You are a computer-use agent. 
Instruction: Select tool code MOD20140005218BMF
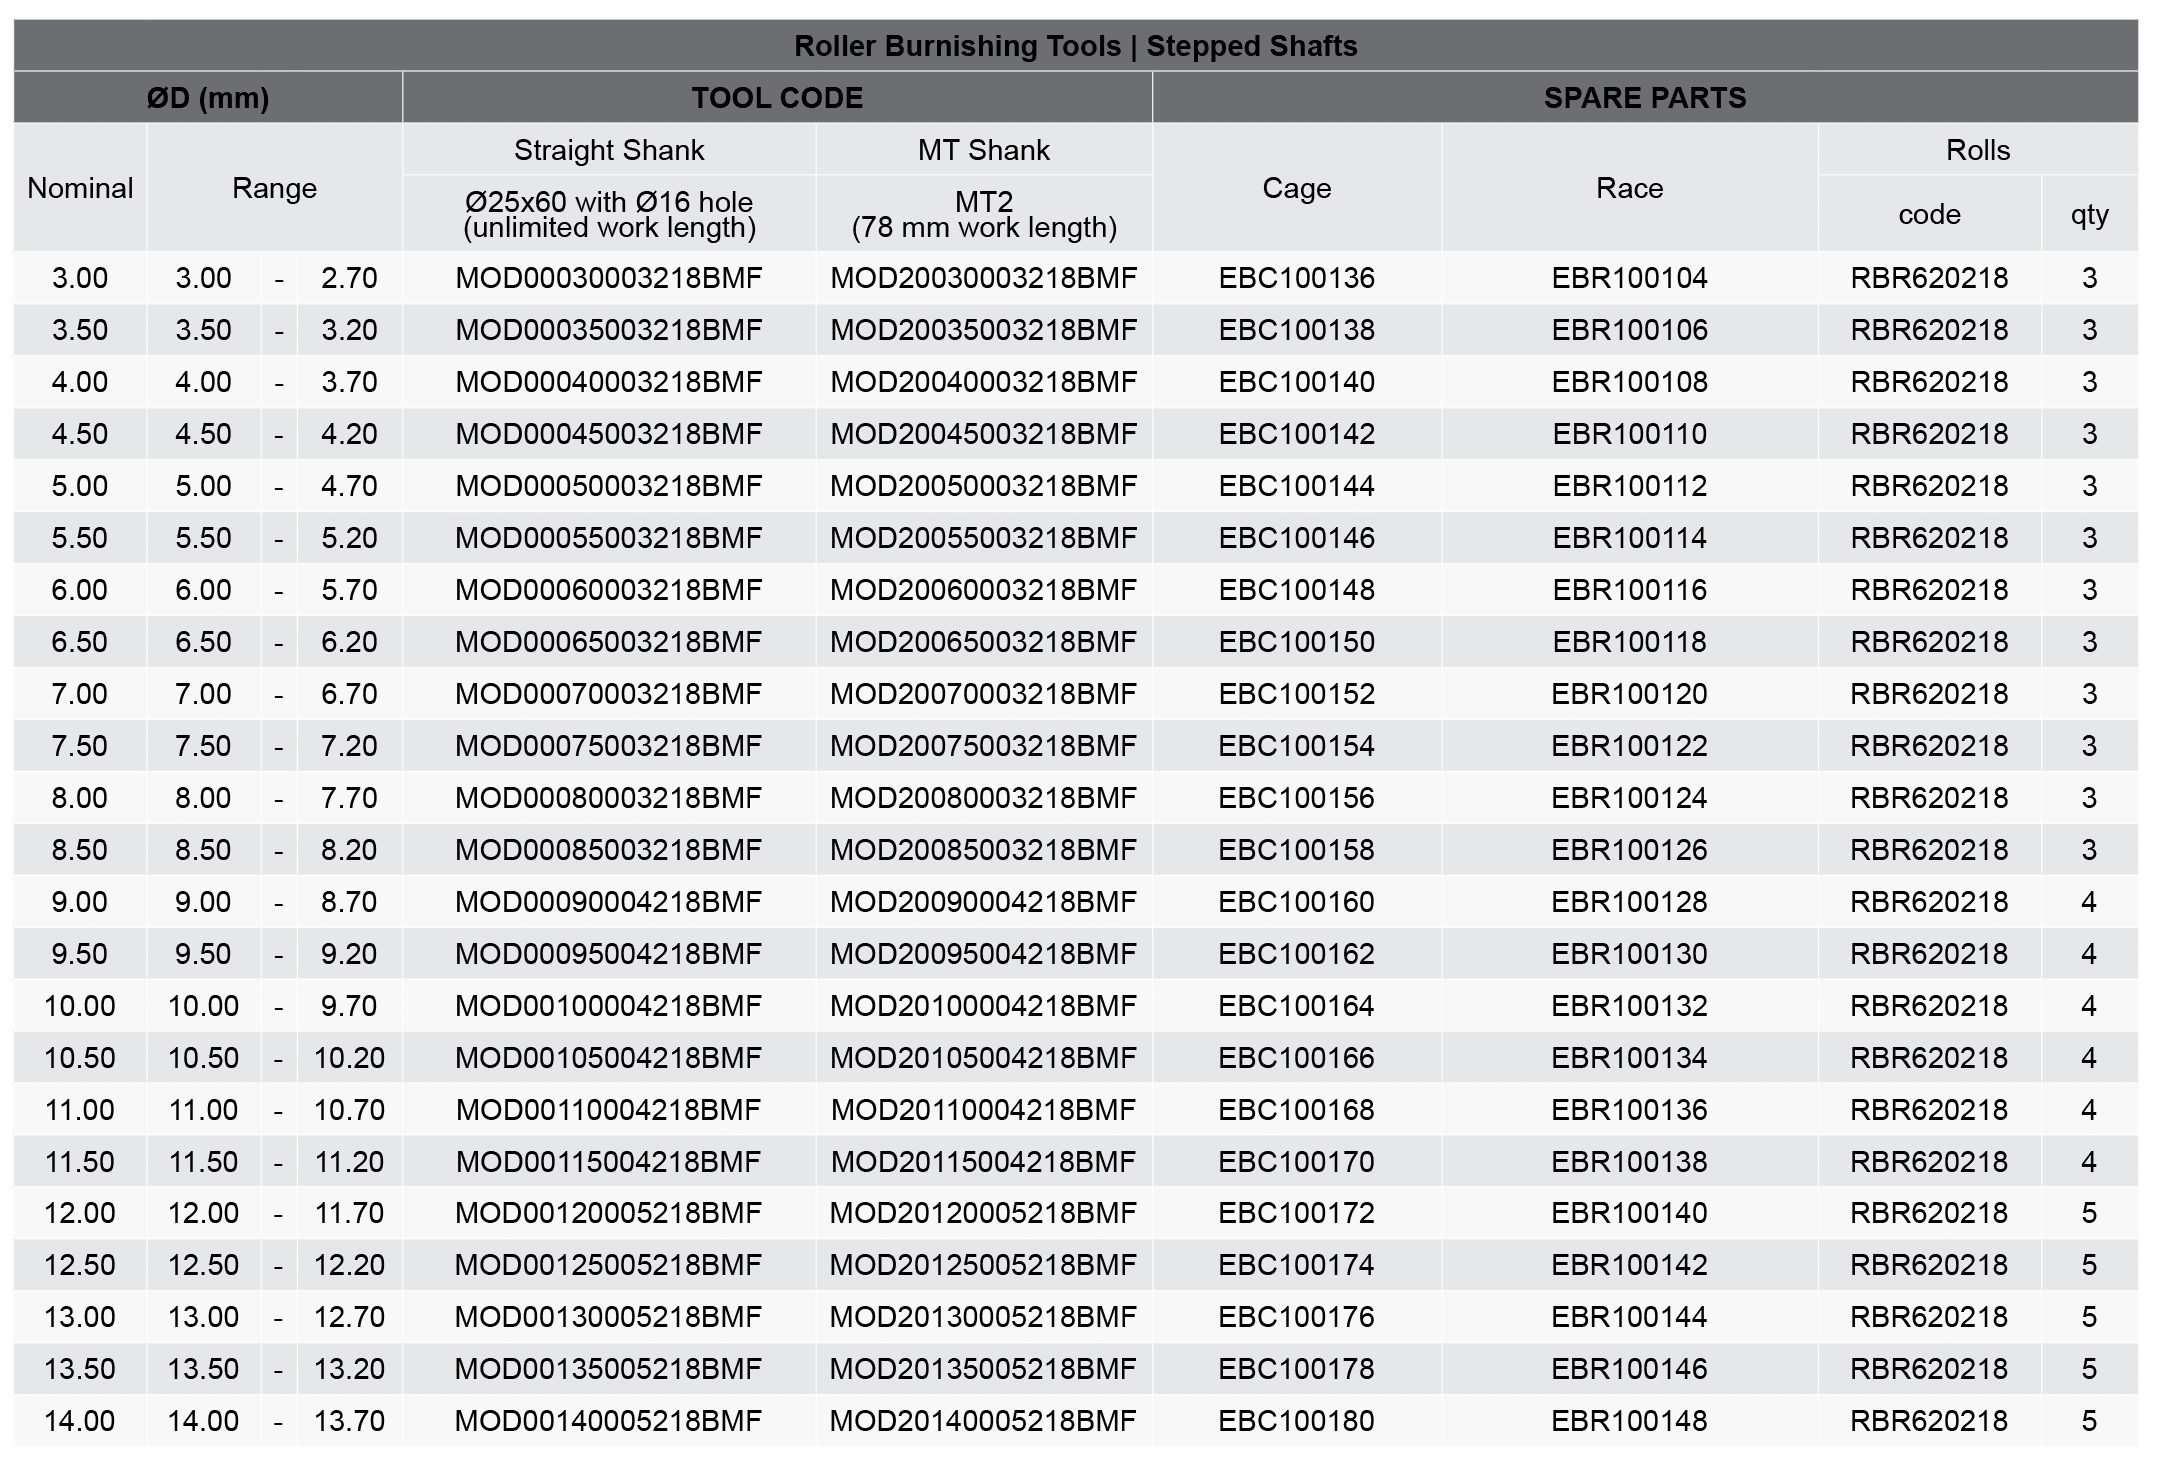(x=984, y=1421)
